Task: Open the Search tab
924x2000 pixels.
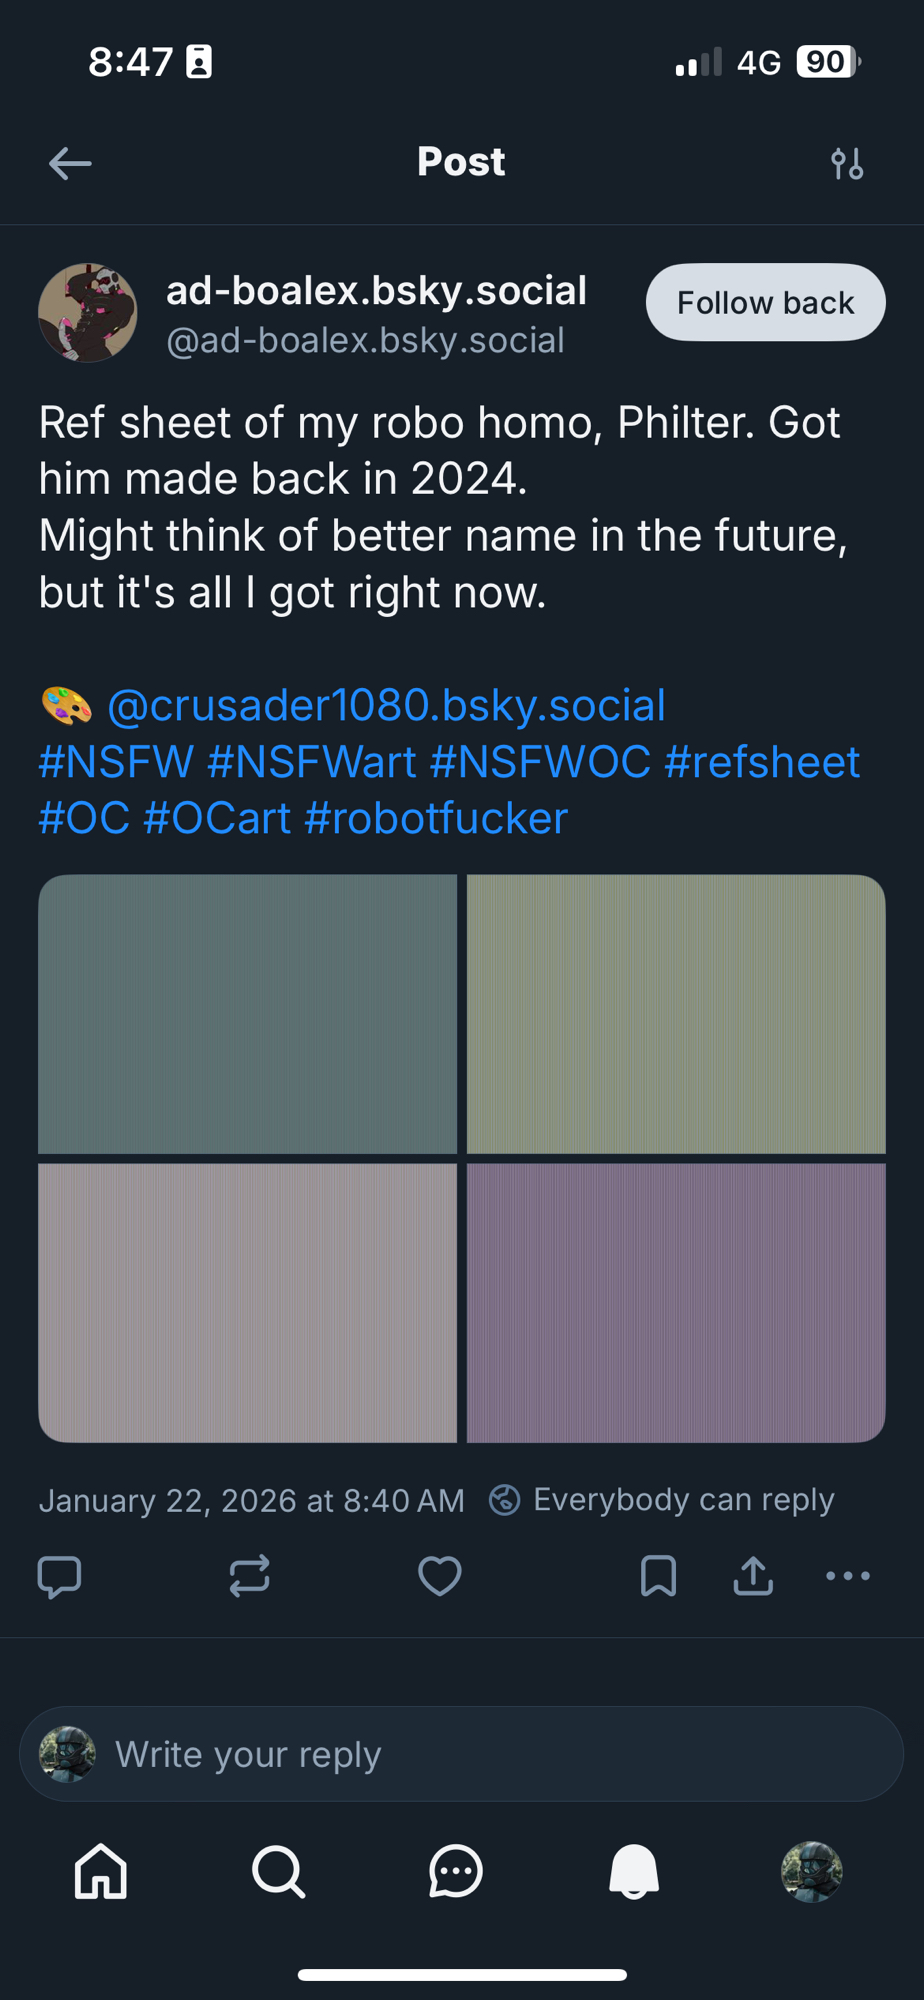Action: pyautogui.click(x=278, y=1871)
